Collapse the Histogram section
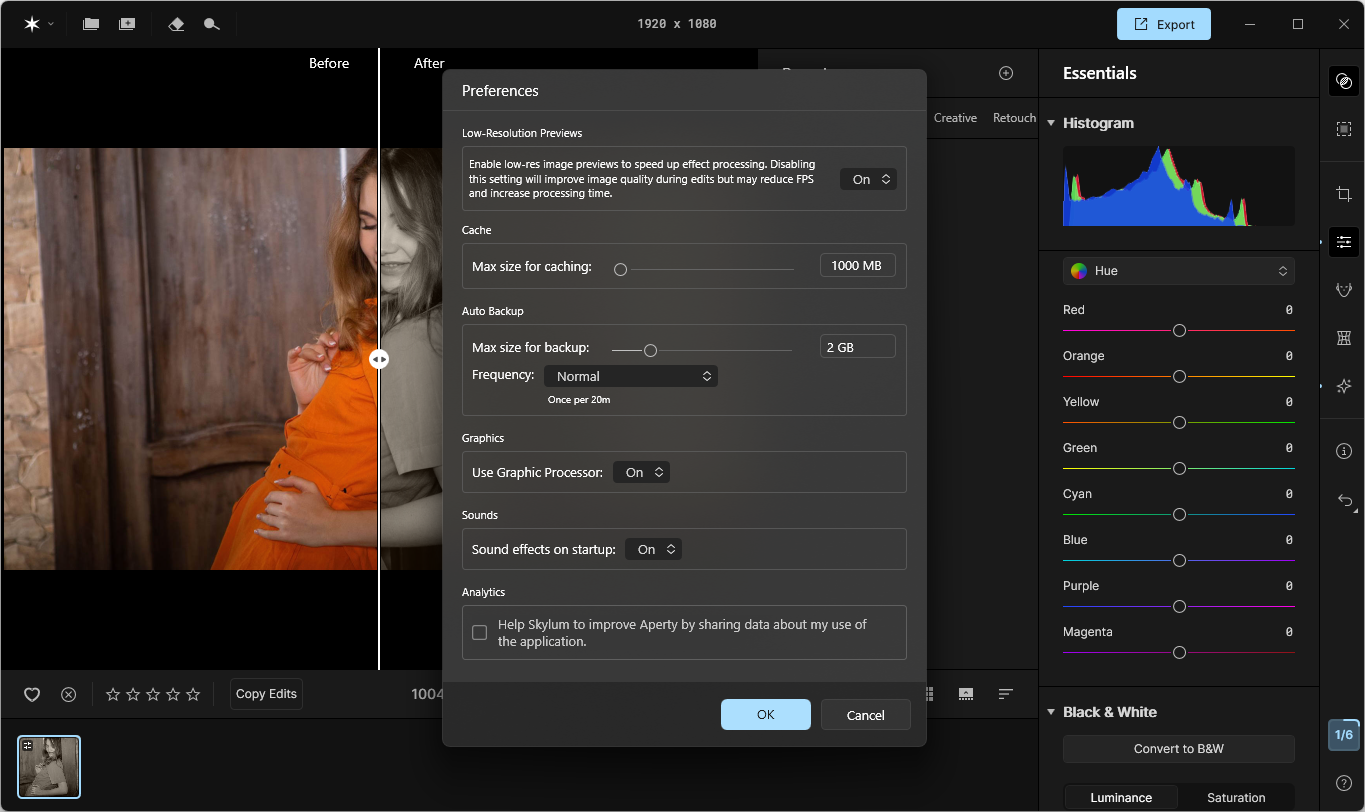This screenshot has height=812, width=1365. click(1051, 123)
